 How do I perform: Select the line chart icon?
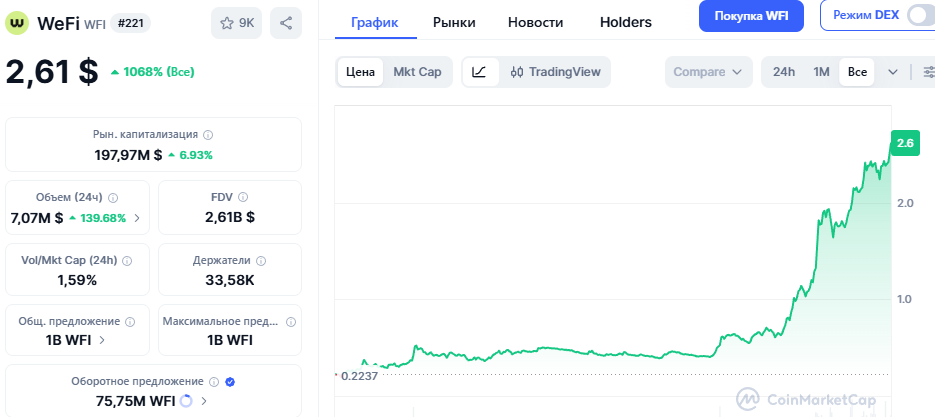pyautogui.click(x=480, y=72)
